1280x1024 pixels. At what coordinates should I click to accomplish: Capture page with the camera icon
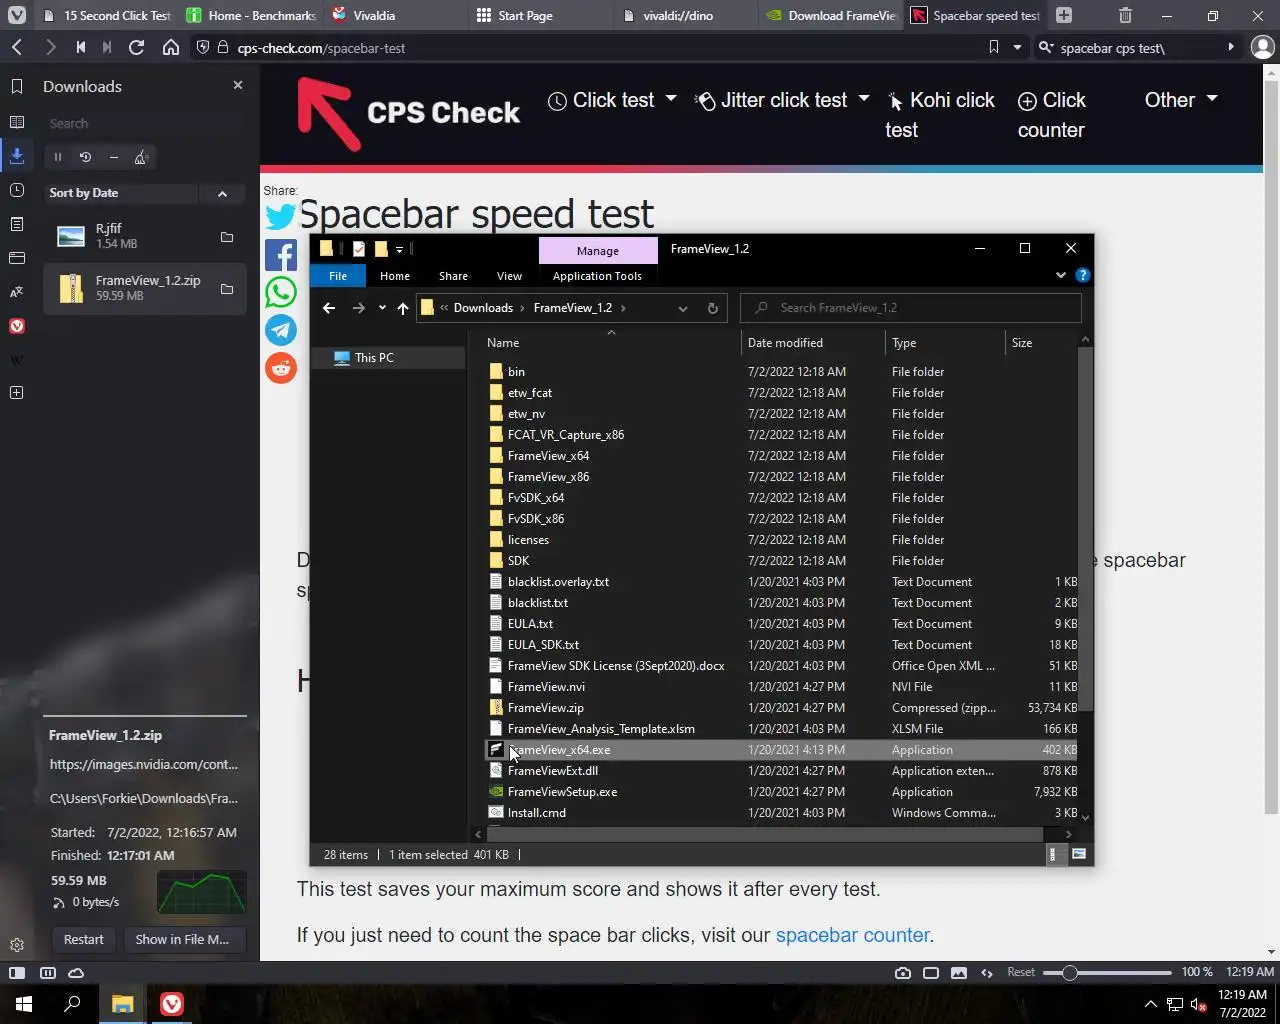[x=903, y=972]
